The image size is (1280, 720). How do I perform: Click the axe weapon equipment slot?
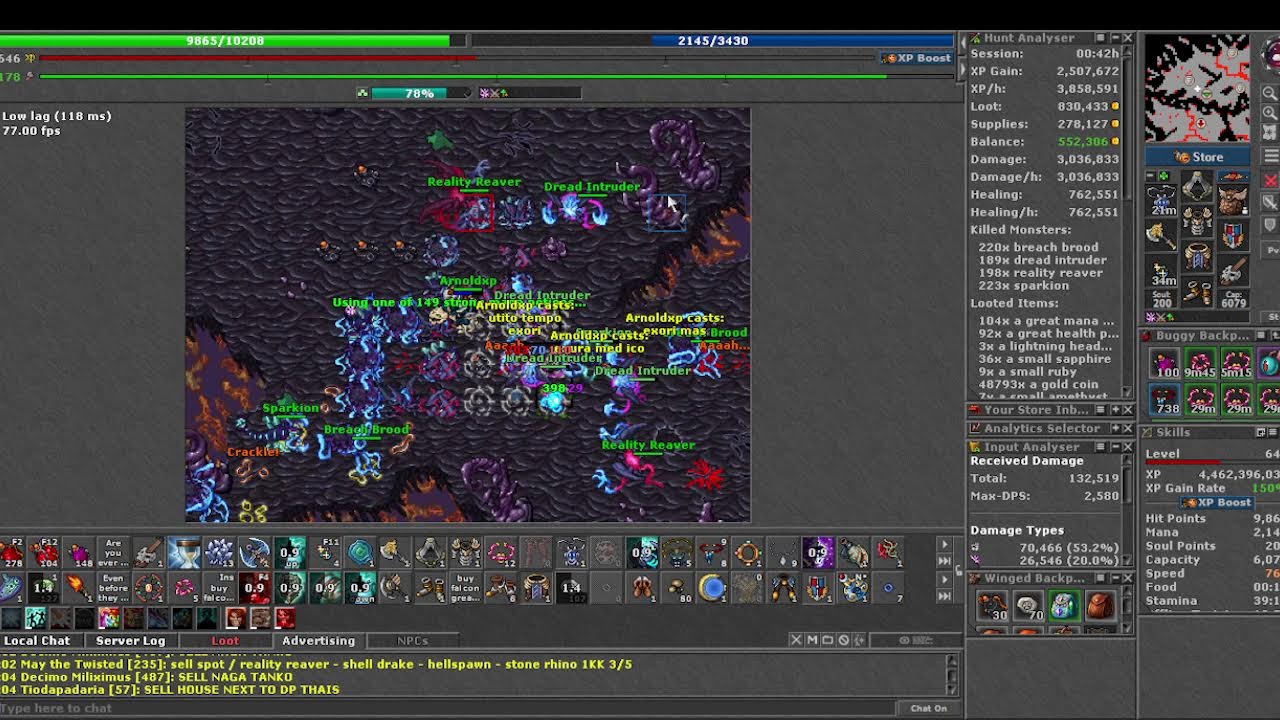[1161, 235]
